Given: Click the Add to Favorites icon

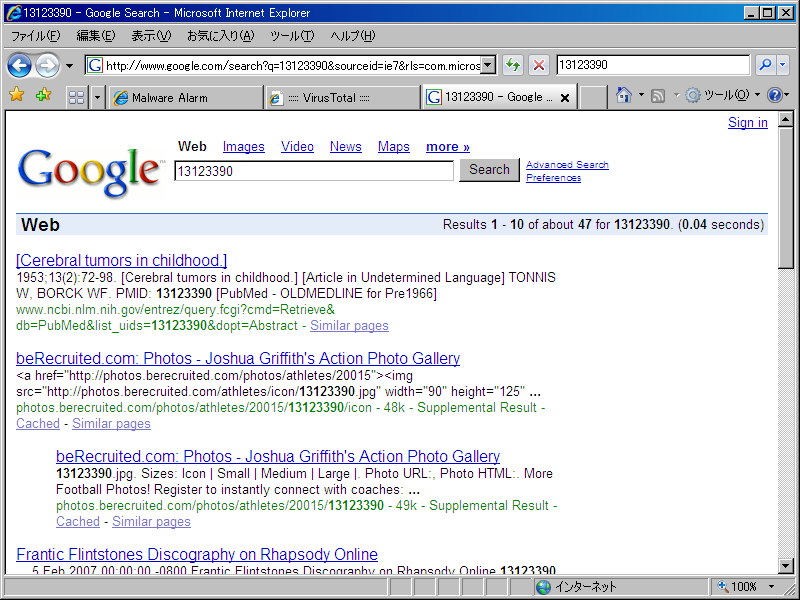Looking at the screenshot, I should coord(43,94).
